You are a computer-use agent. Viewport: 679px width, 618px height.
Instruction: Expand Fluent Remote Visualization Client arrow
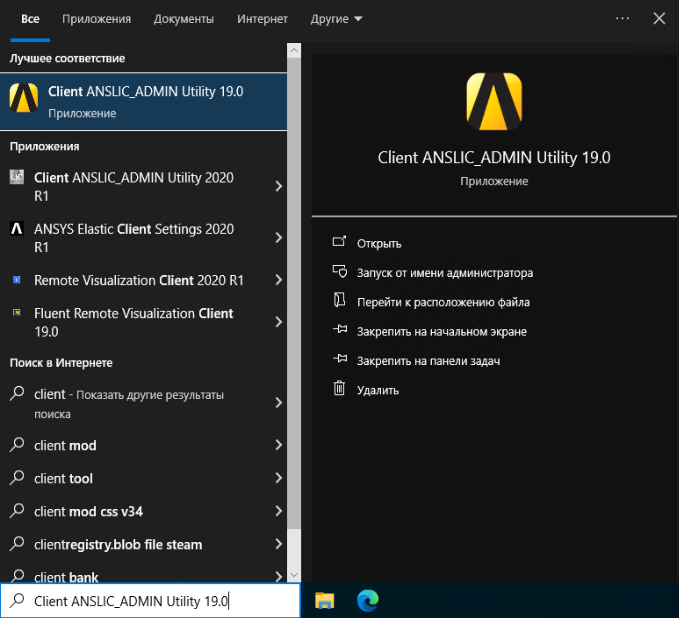point(278,322)
